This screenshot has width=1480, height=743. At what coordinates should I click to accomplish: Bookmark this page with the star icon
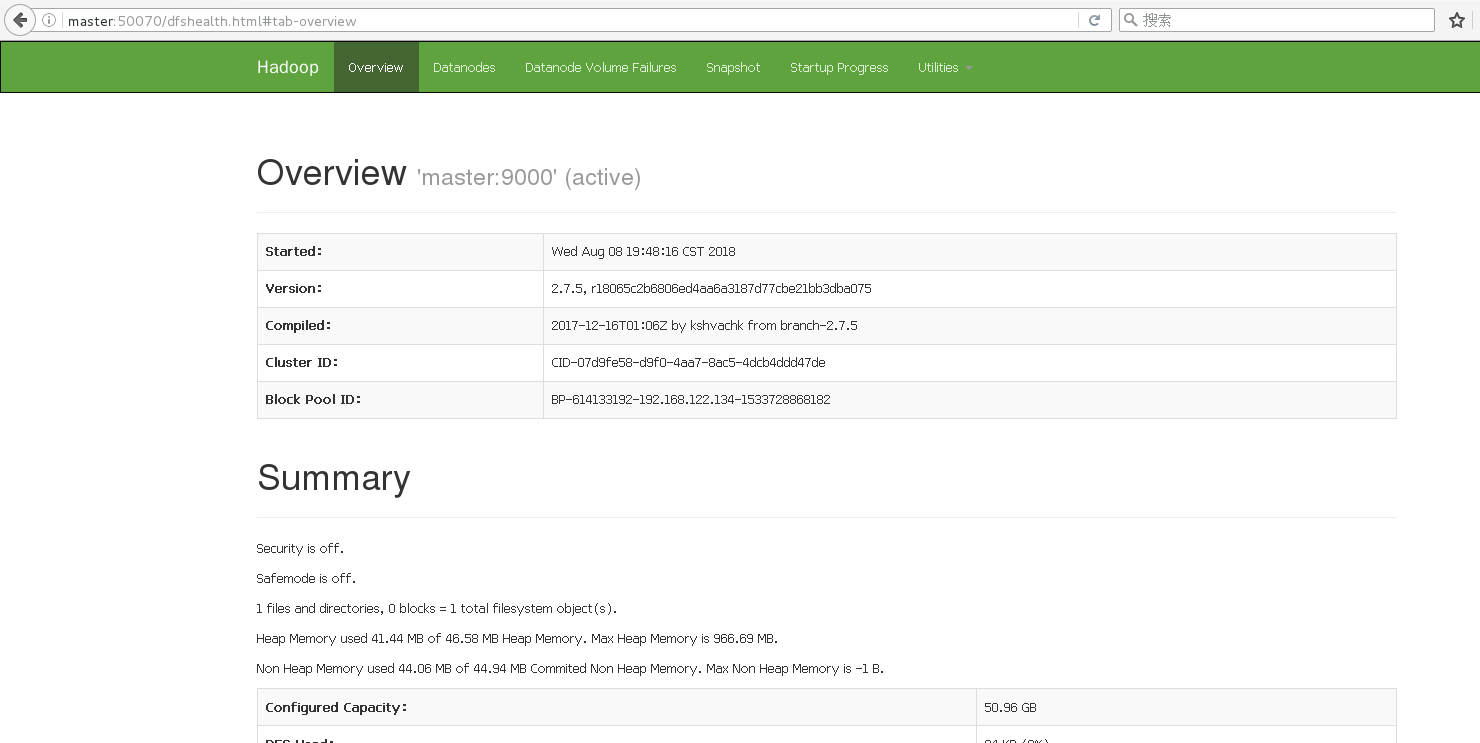coord(1457,20)
